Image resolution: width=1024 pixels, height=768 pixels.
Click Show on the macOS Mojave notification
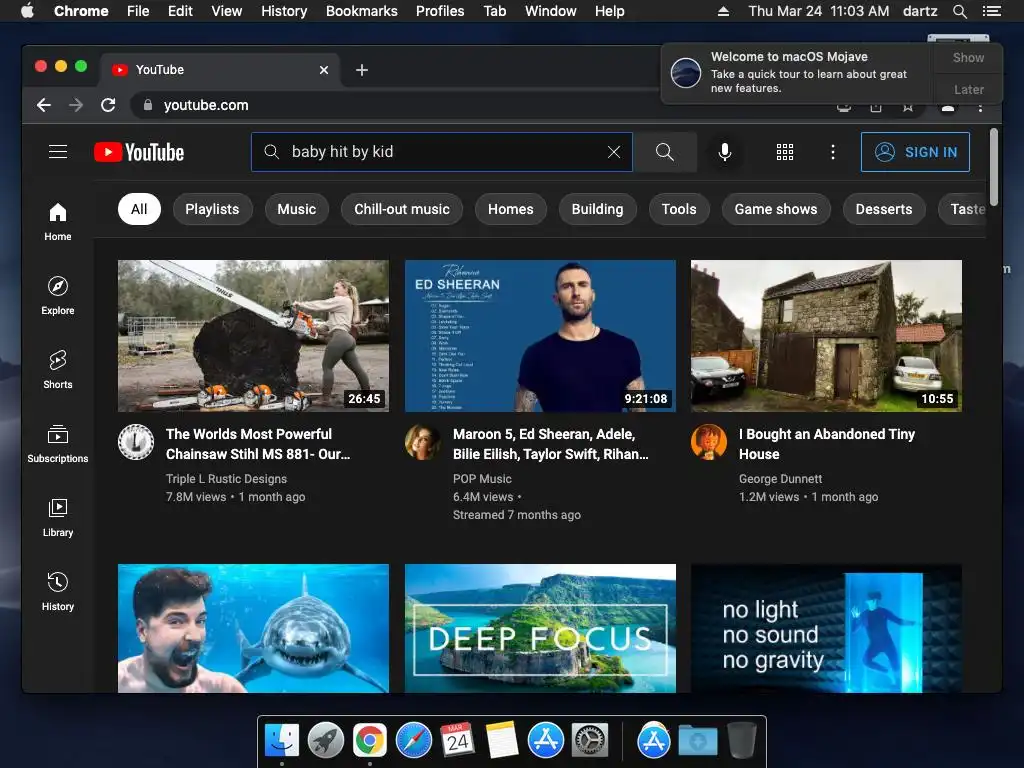(x=968, y=57)
